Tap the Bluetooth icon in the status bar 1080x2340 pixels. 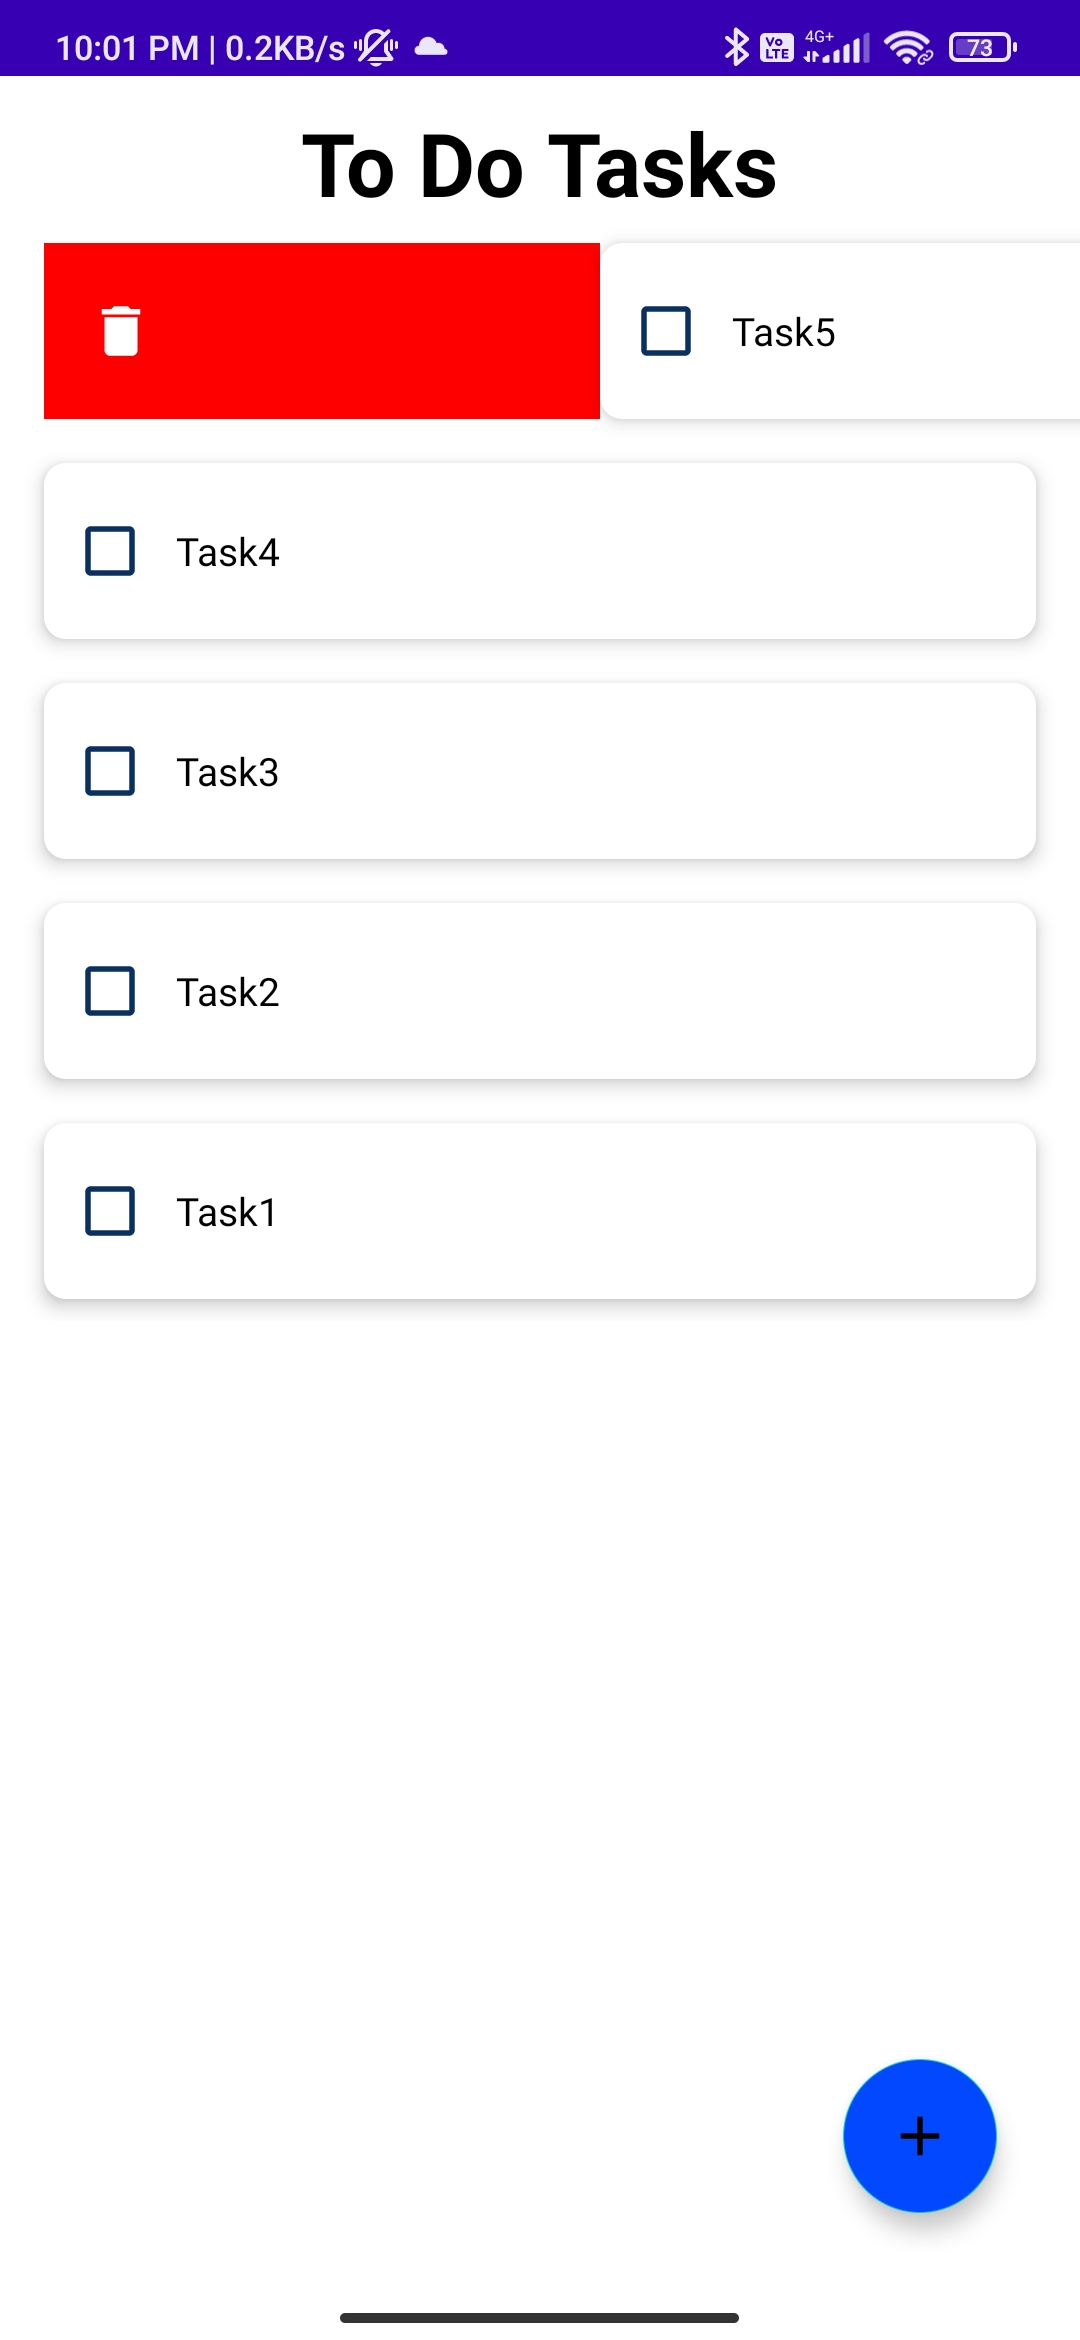737,45
